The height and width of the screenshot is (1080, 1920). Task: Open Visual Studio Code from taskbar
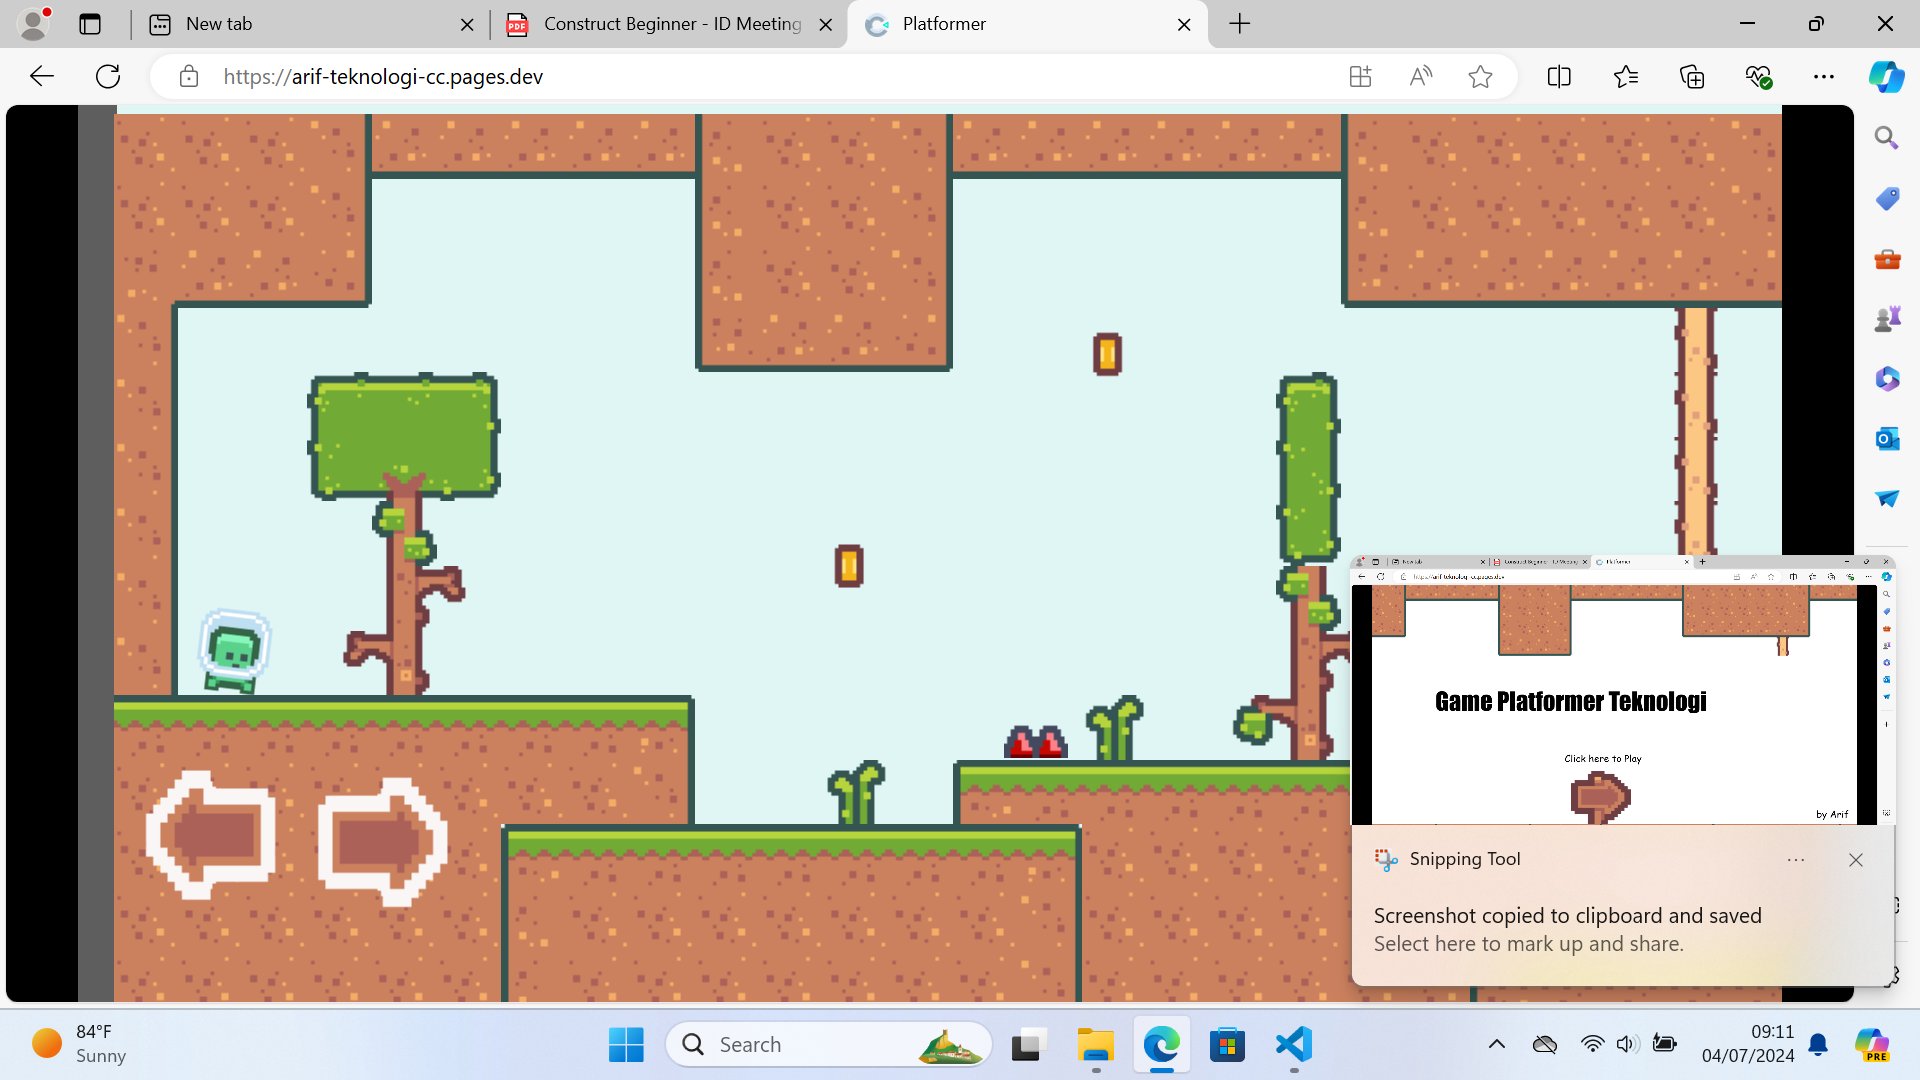1293,1045
